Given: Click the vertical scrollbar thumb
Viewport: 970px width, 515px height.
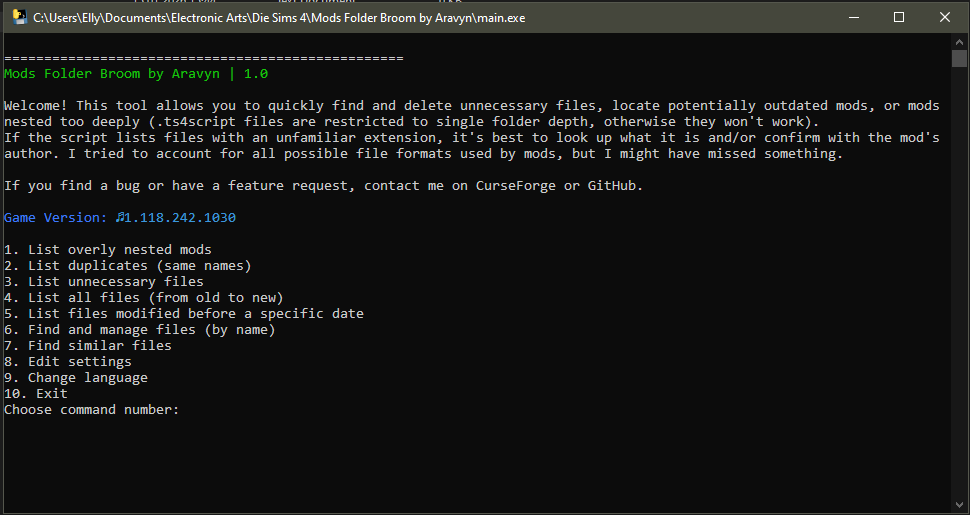Looking at the screenshot, I should [x=960, y=59].
